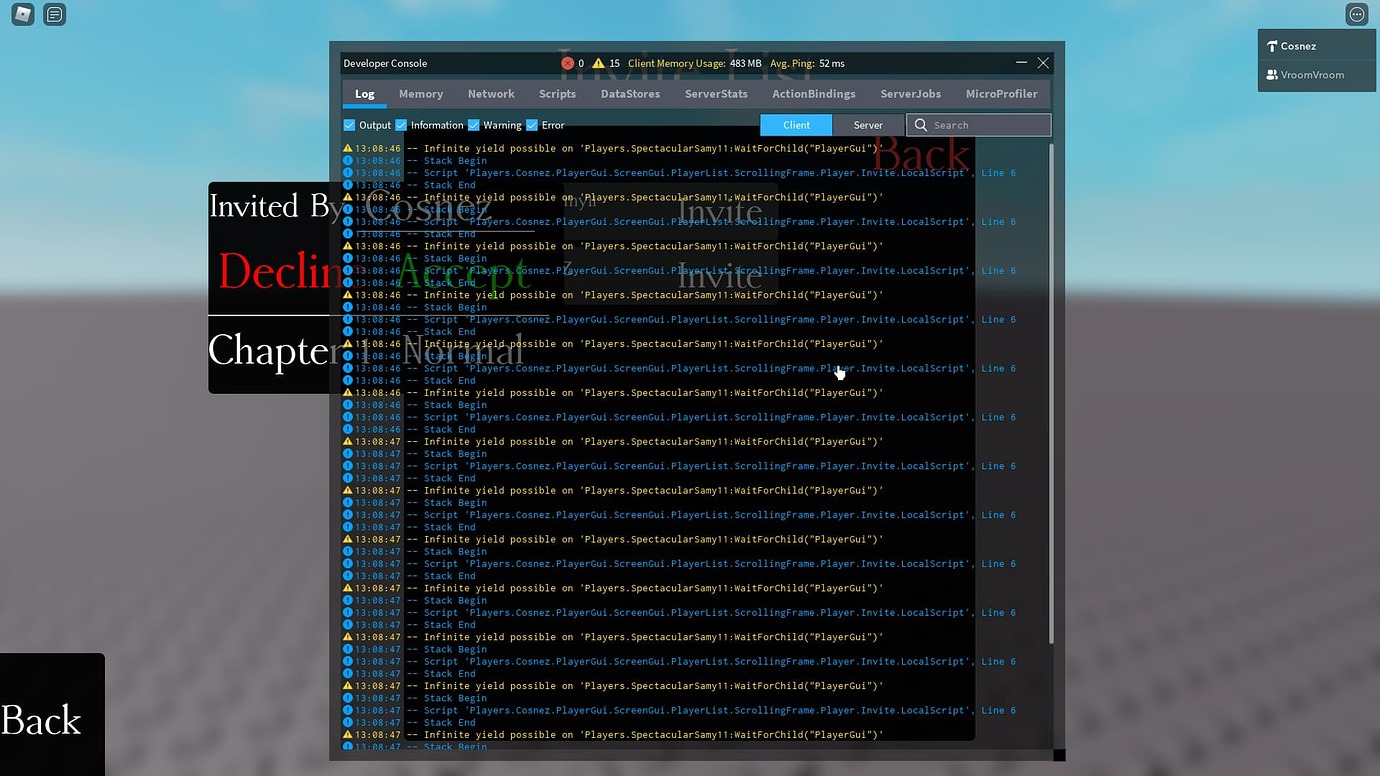Open a Line 6 script link

[996, 172]
